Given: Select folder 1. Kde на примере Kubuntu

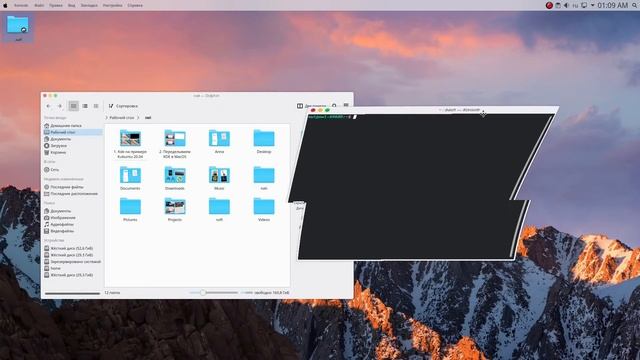Looking at the screenshot, I should (x=130, y=144).
